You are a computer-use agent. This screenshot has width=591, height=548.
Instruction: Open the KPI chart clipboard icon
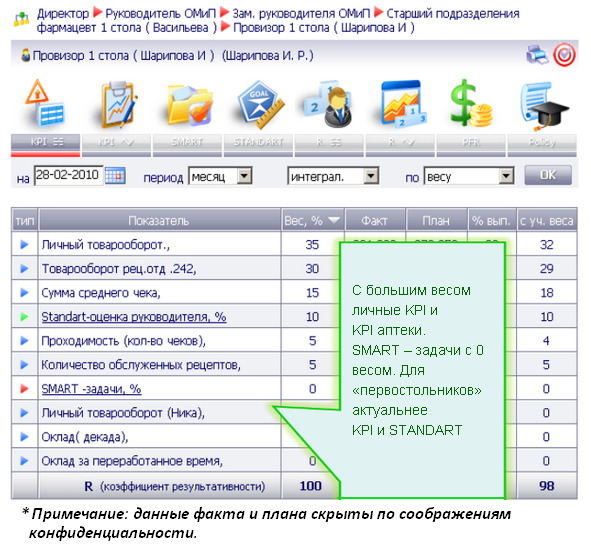coord(117,104)
